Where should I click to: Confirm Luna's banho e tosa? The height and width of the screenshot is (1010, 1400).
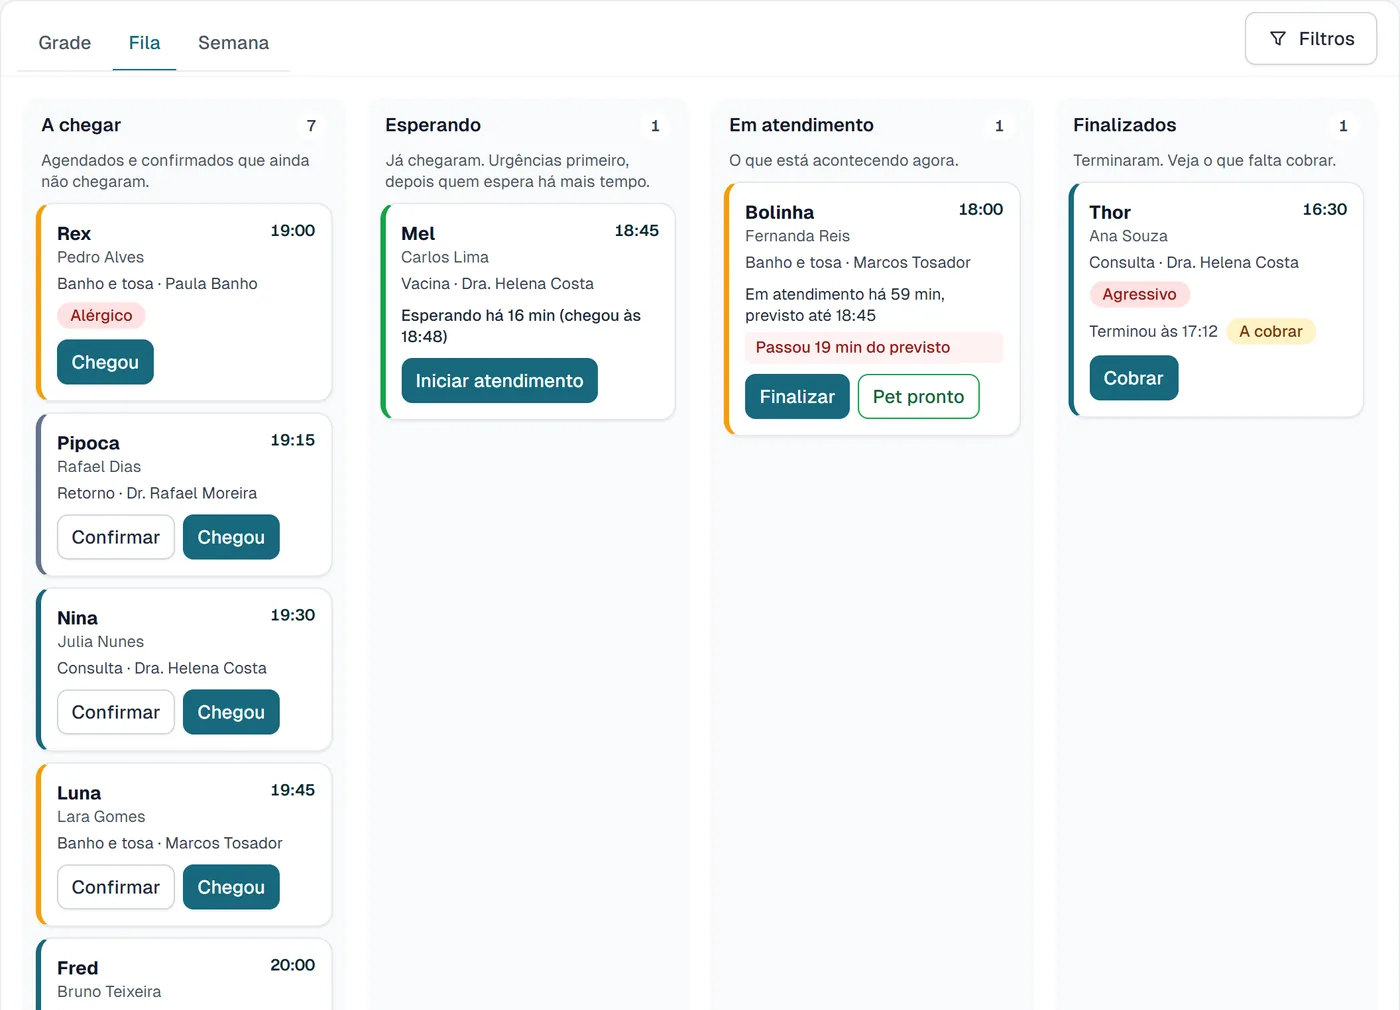[116, 887]
